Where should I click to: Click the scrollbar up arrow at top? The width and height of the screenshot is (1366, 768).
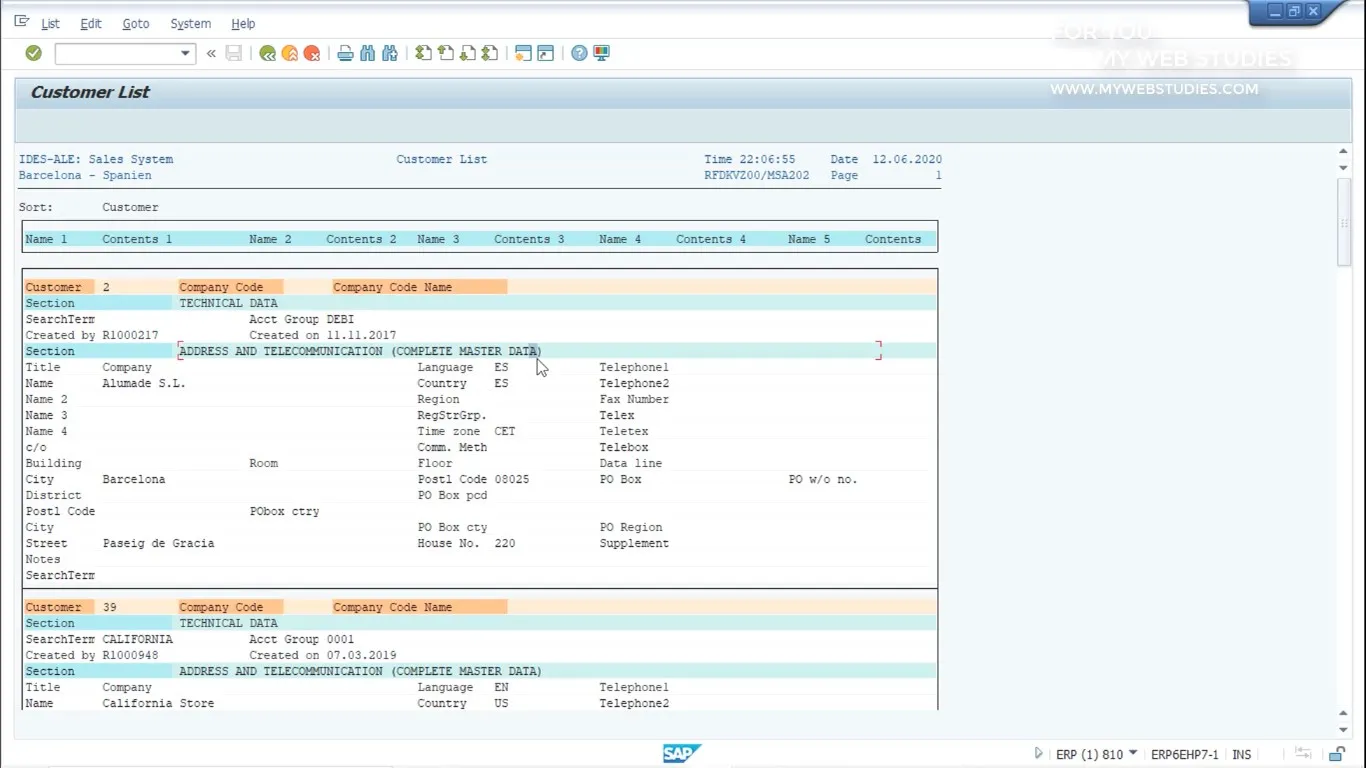click(x=1344, y=152)
